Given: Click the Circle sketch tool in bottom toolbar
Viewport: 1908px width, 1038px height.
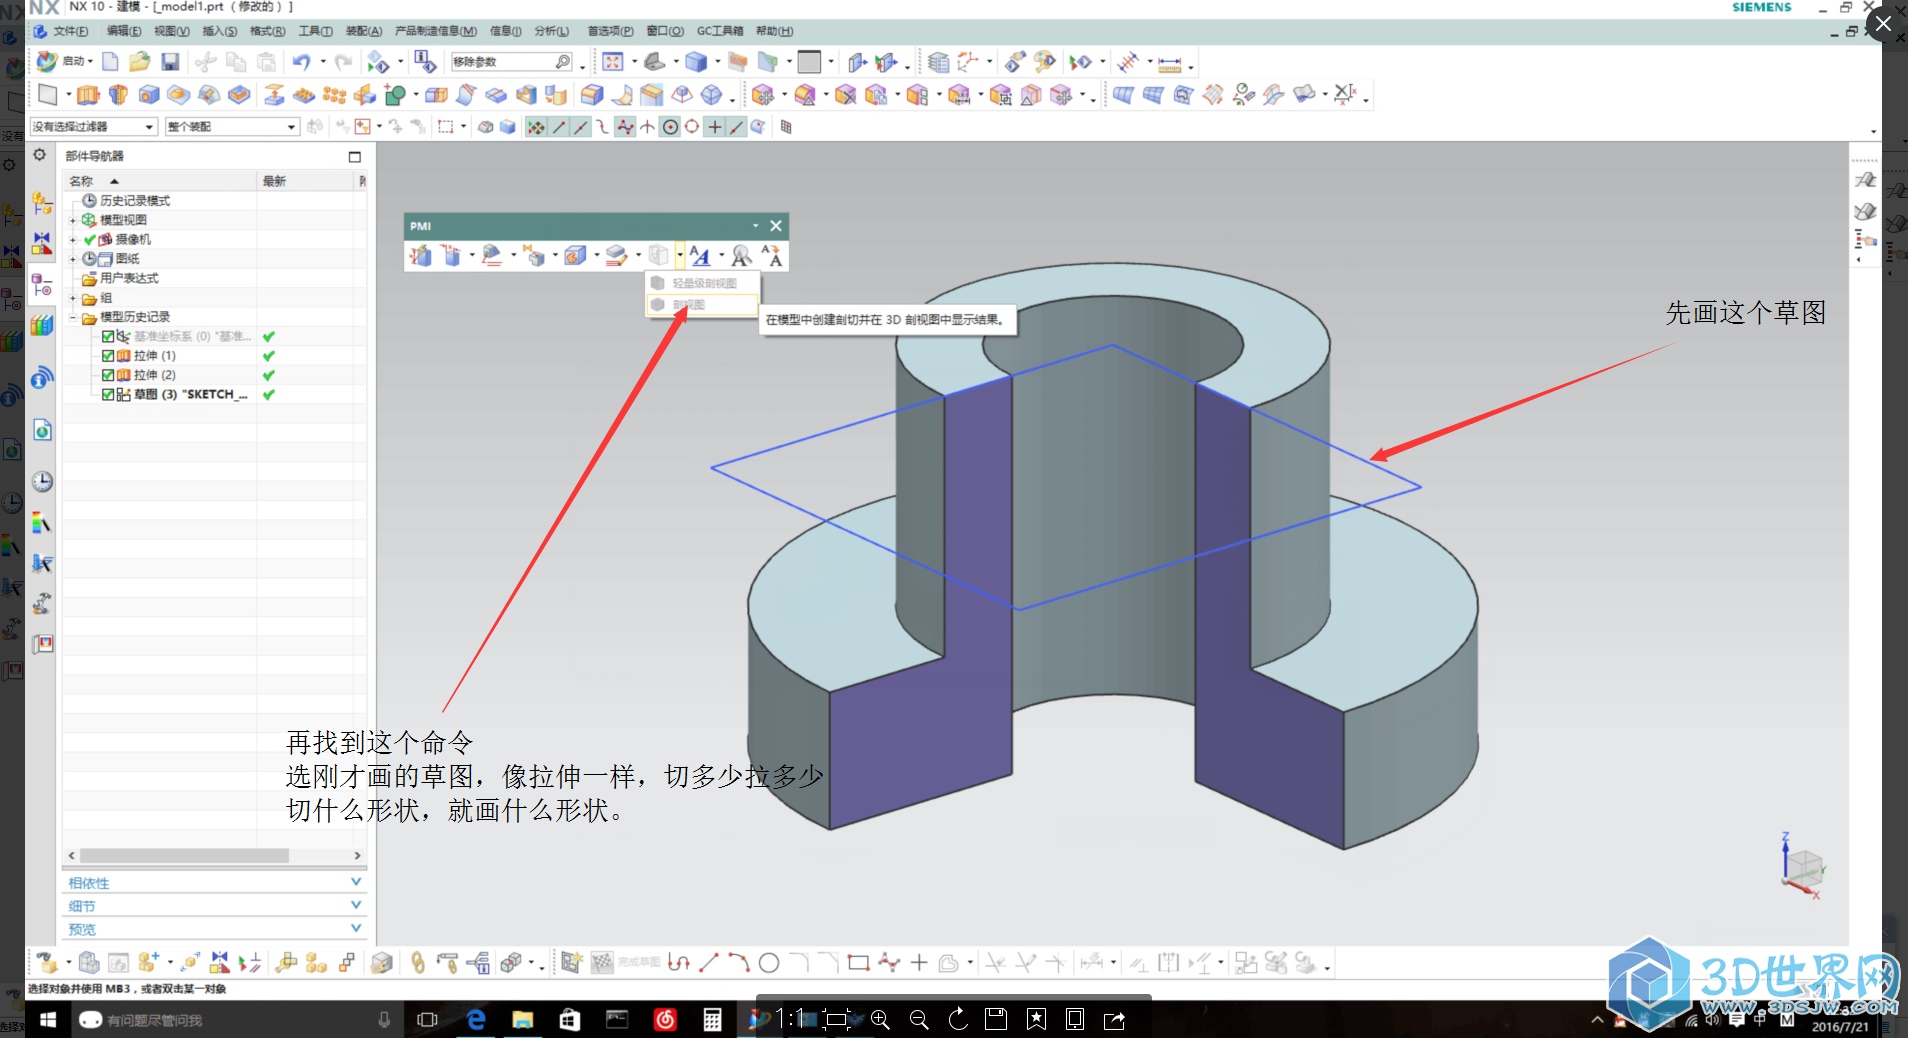Looking at the screenshot, I should click(769, 963).
